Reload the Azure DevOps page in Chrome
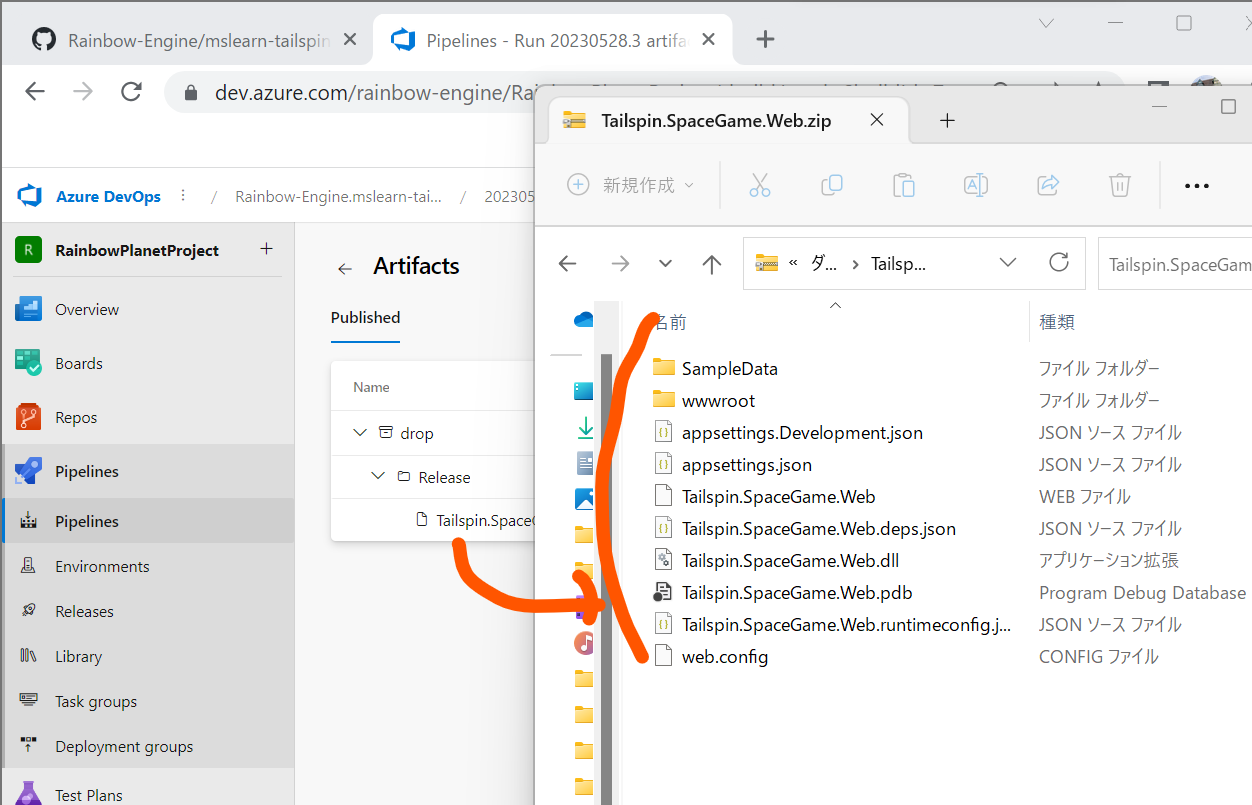The height and width of the screenshot is (805, 1252). coord(131,92)
